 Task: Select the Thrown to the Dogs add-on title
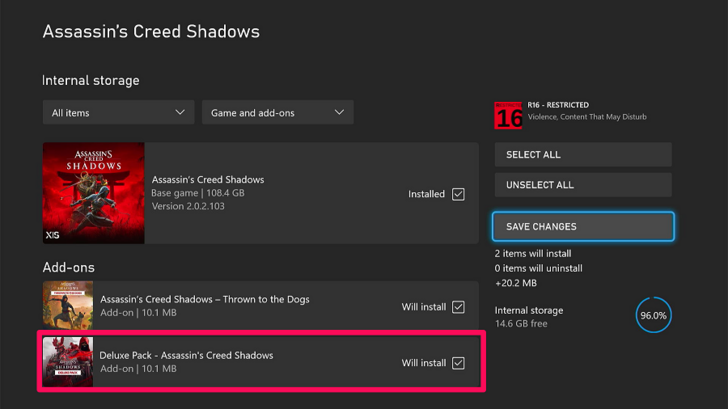click(205, 299)
